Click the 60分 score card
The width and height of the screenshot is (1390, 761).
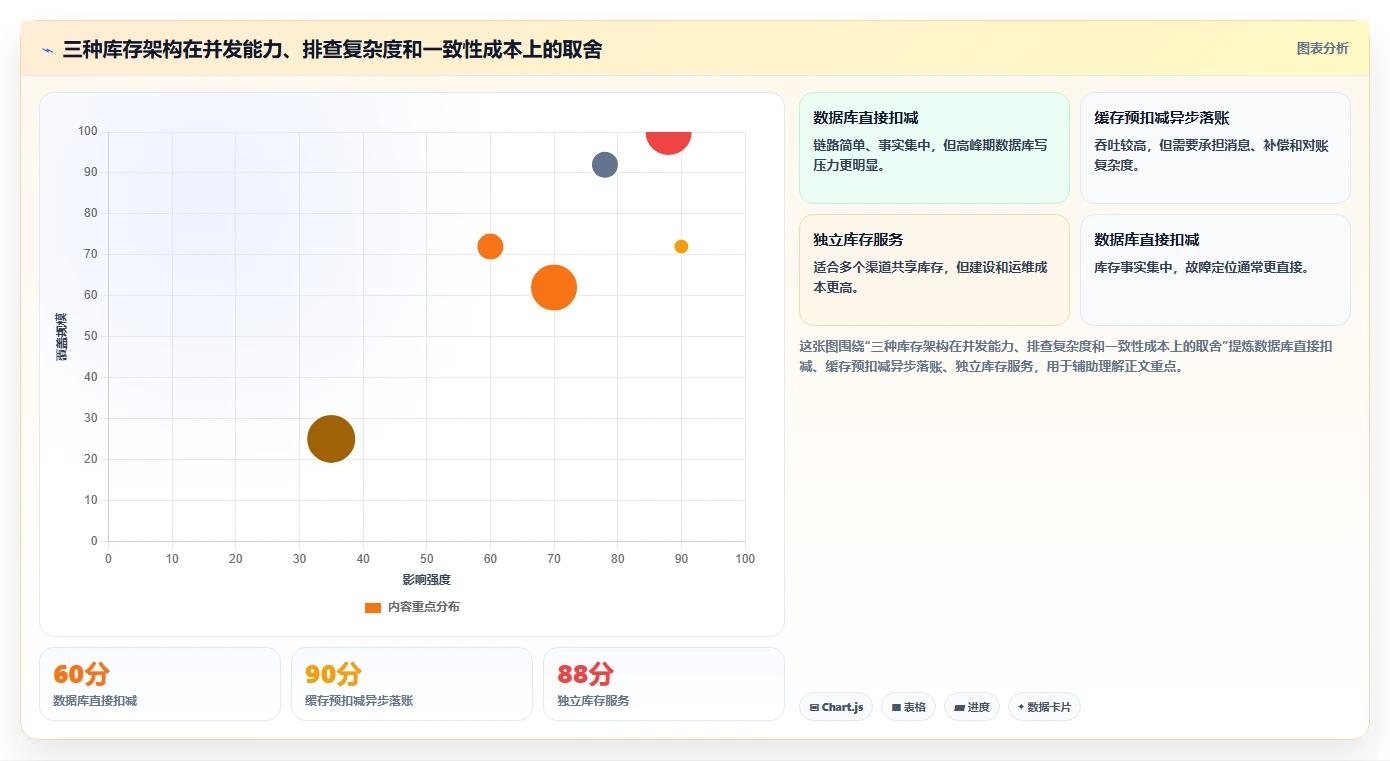tap(160, 684)
